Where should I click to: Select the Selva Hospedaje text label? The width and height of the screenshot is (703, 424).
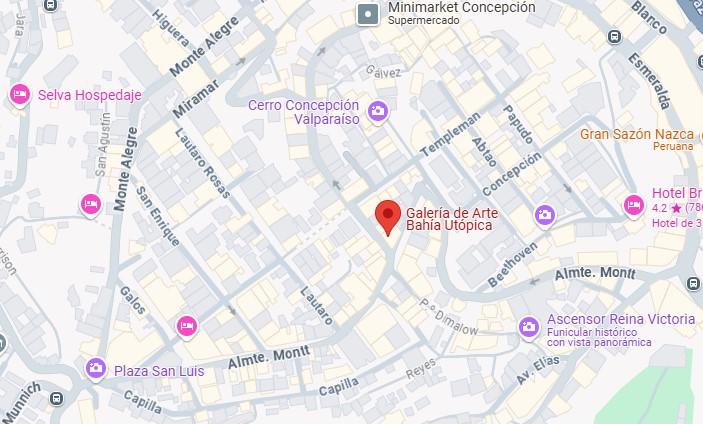point(90,95)
